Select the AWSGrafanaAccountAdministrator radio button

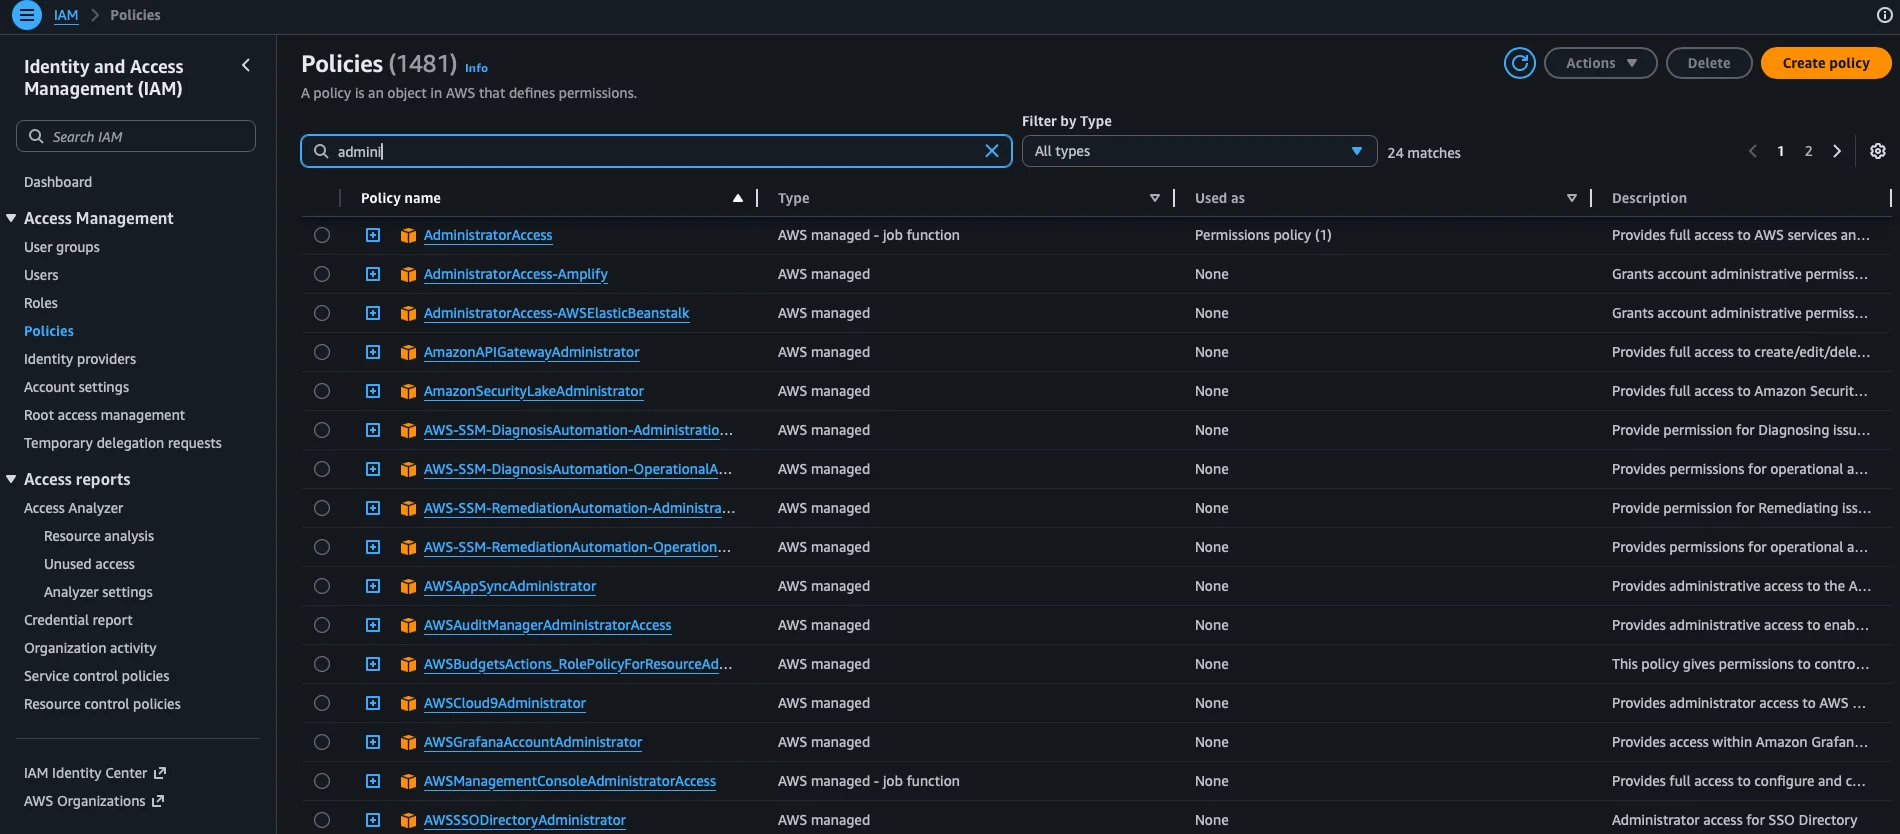tap(322, 742)
